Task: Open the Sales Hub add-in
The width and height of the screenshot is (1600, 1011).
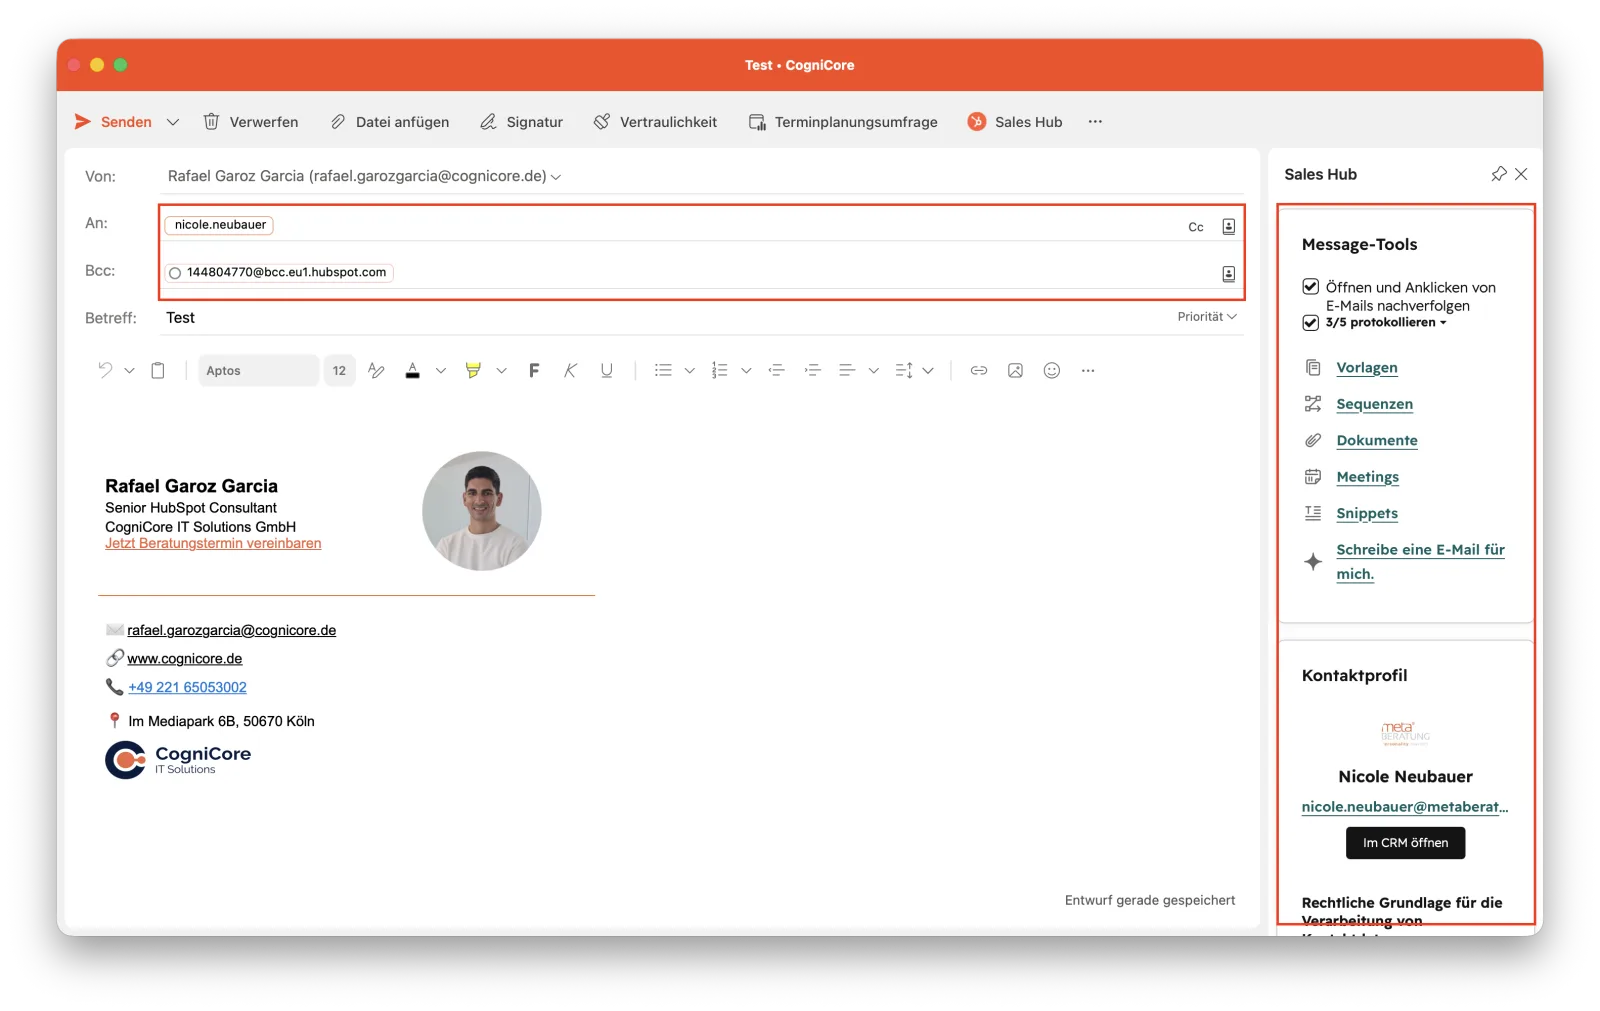Action: (x=1015, y=122)
